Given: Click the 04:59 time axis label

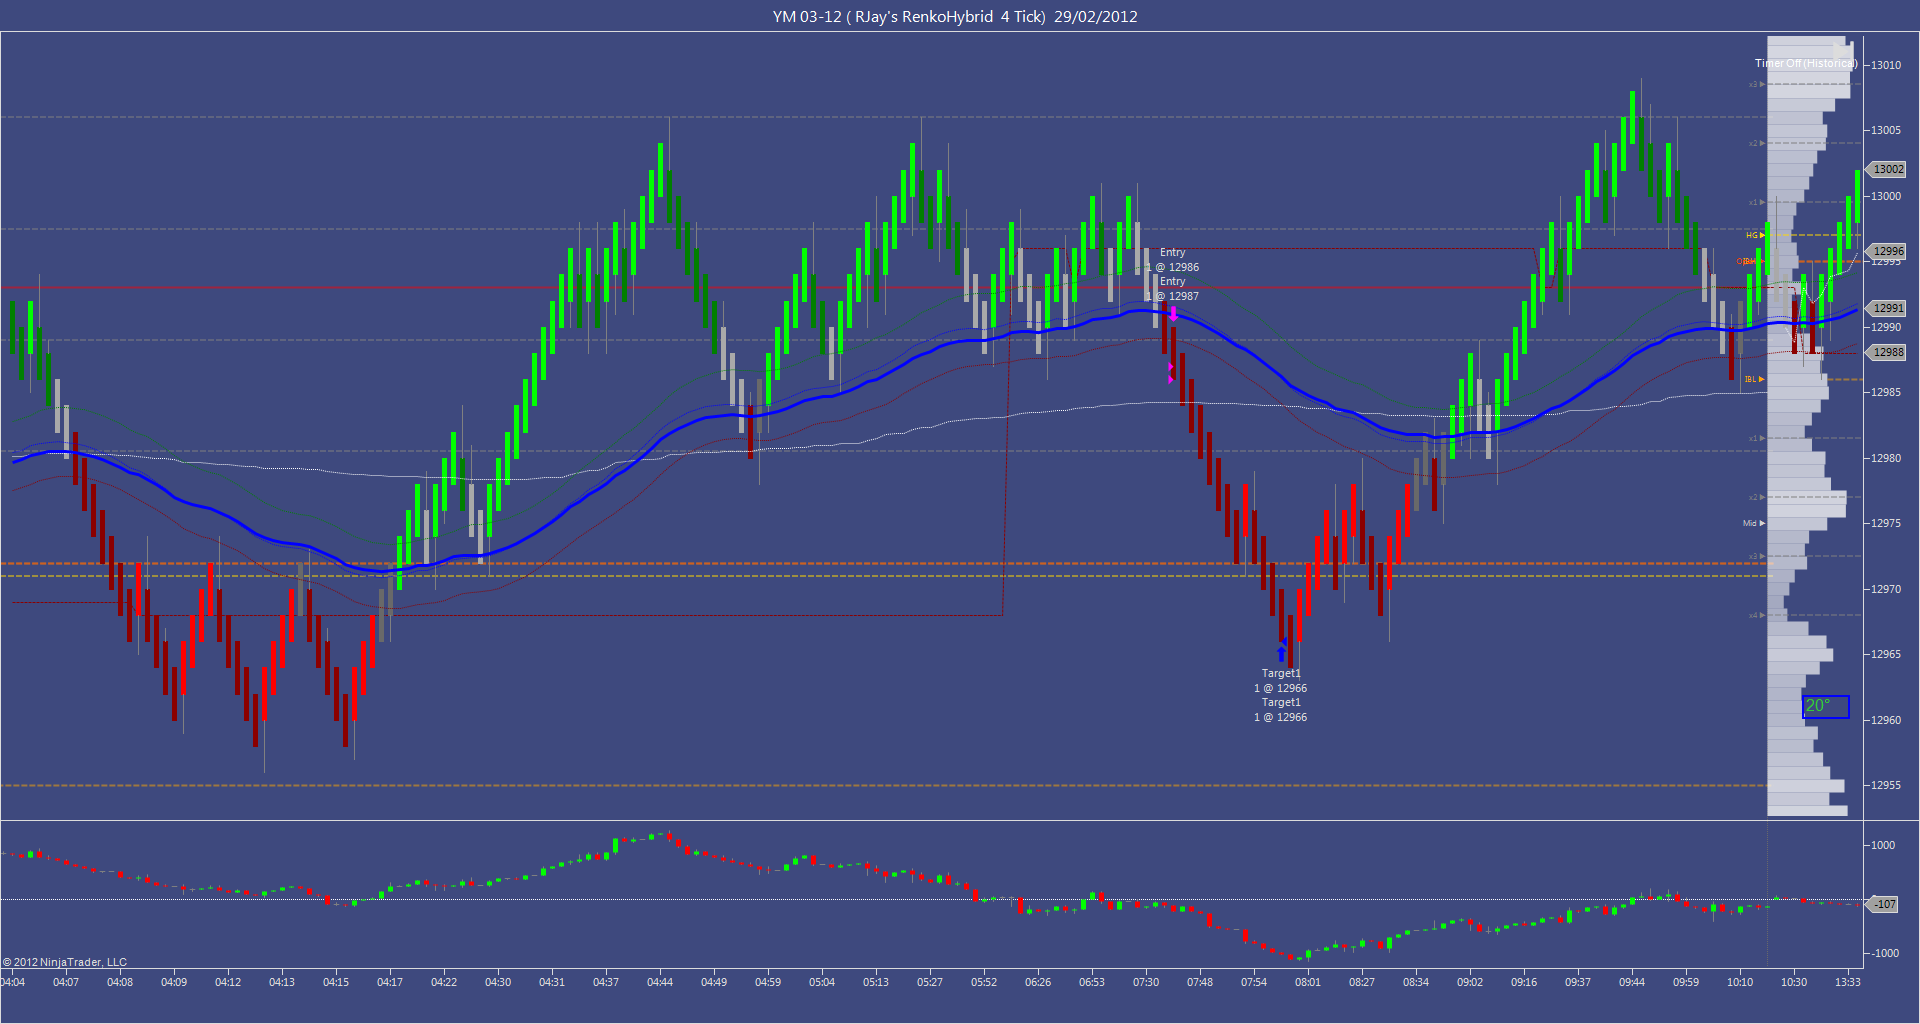Looking at the screenshot, I should click(x=768, y=982).
